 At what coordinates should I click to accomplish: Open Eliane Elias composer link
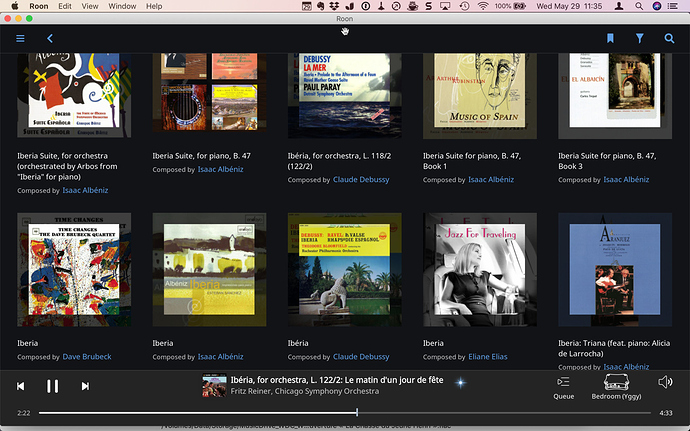point(488,357)
